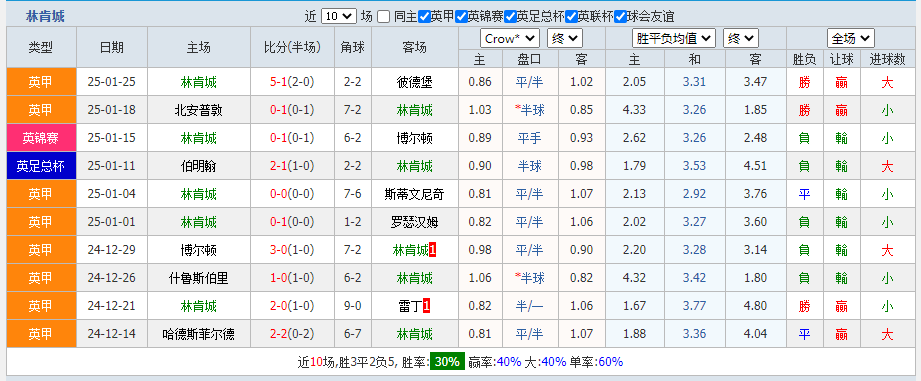
Task: Click the blue 英足总杯 type cell
Action: click(x=41, y=167)
